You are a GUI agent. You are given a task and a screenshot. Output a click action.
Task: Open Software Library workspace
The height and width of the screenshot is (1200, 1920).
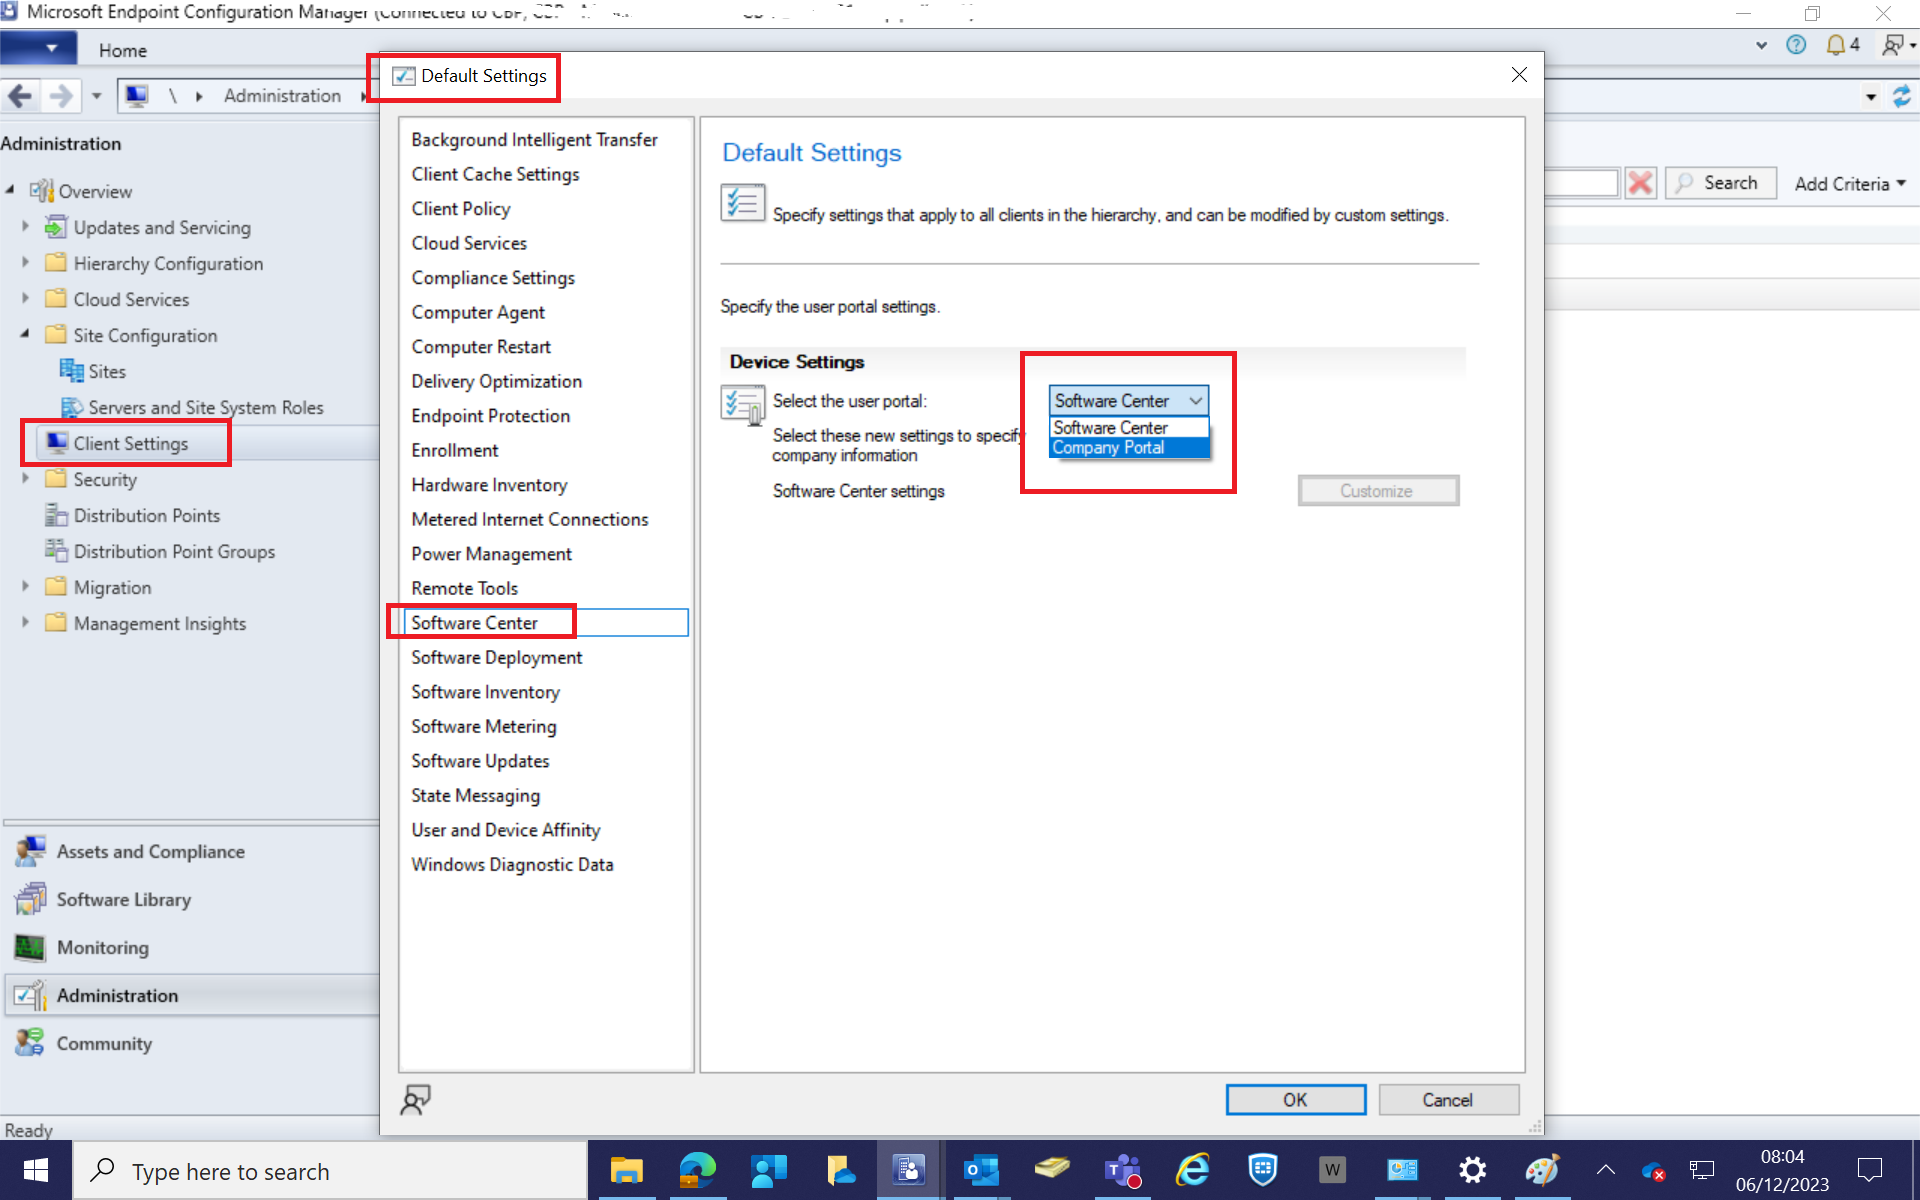point(123,900)
